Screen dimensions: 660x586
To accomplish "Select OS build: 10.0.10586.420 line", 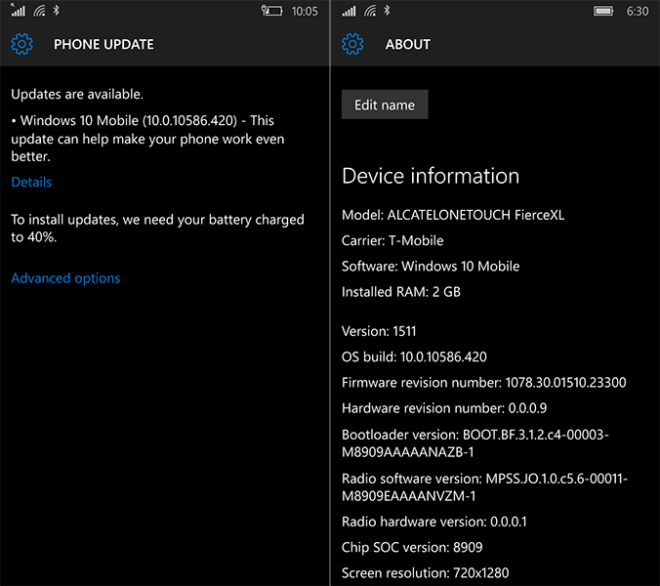I will 414,357.
